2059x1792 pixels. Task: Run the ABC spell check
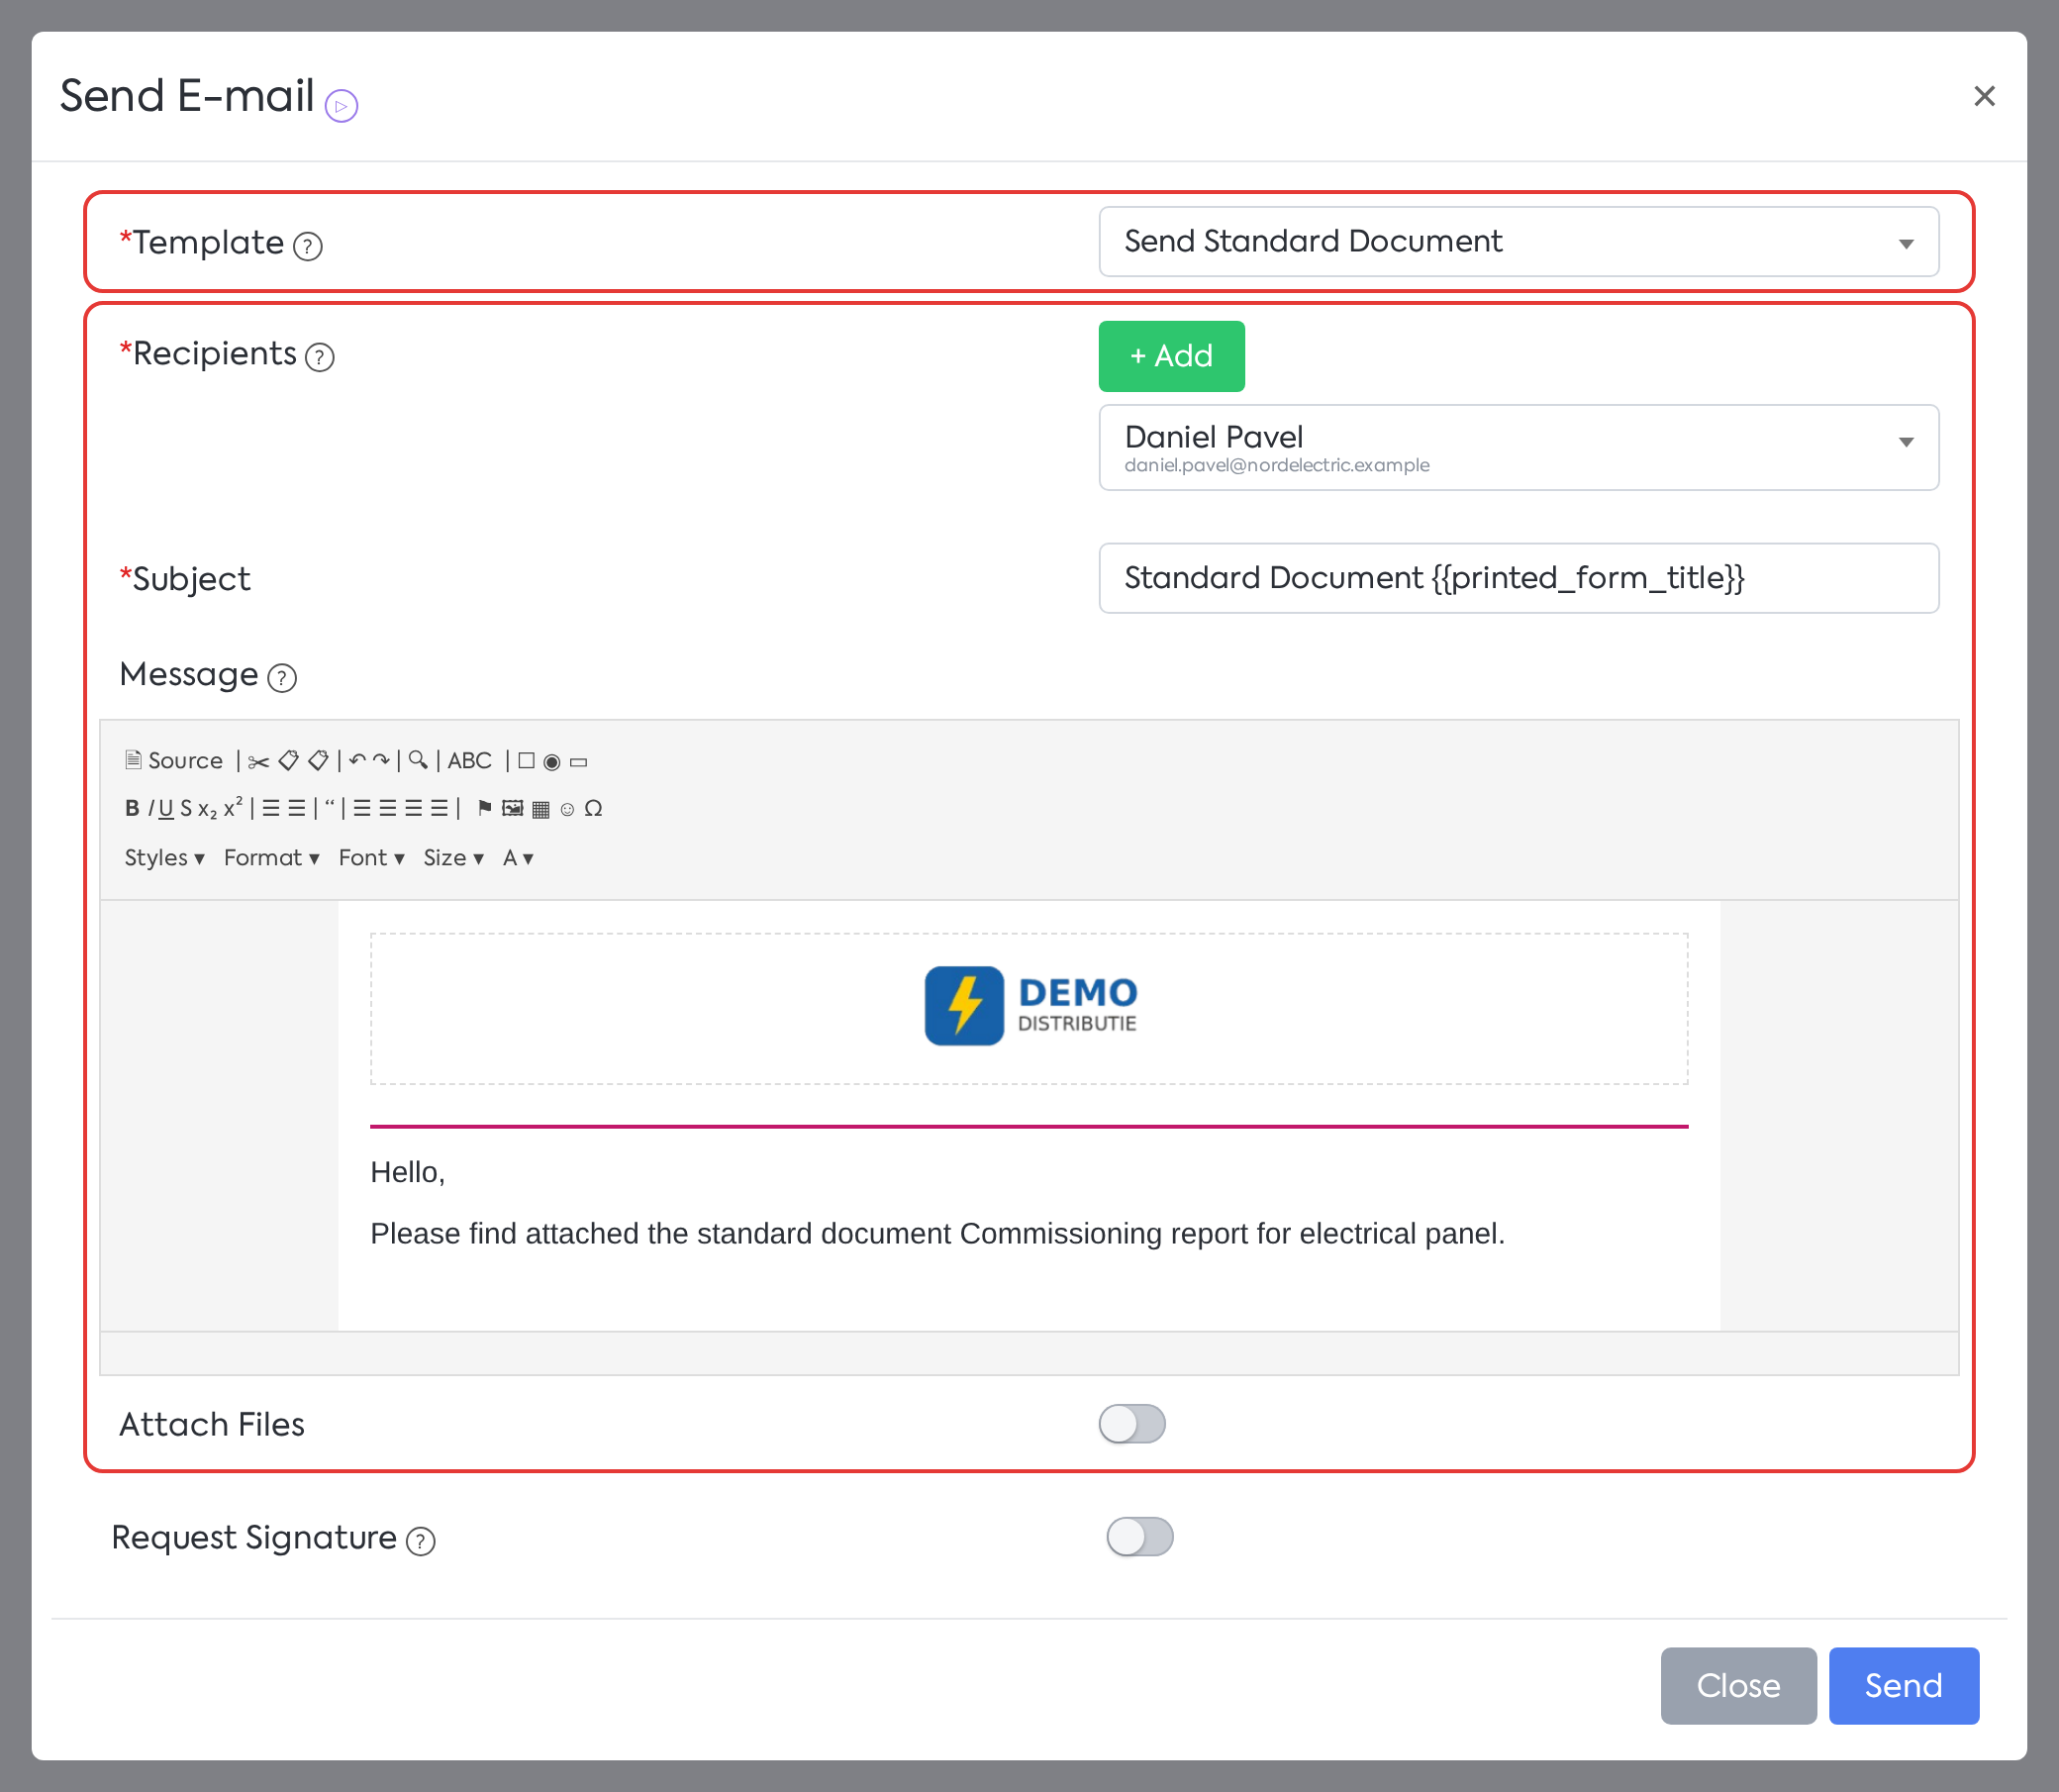[469, 761]
